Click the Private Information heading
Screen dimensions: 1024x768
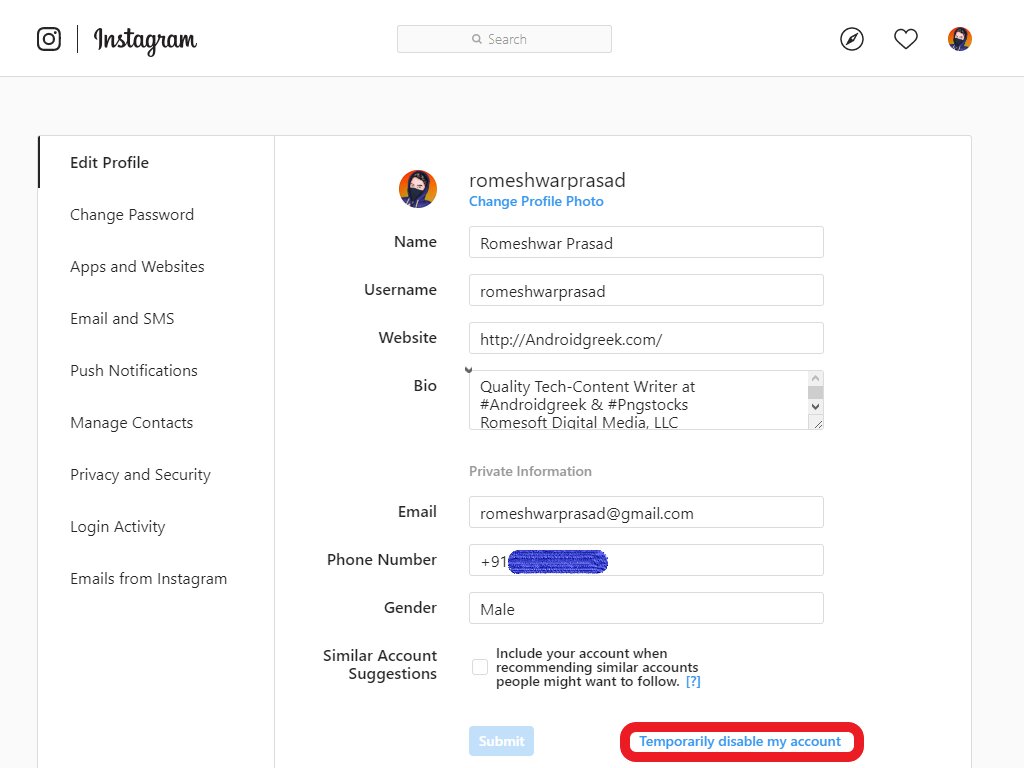click(530, 471)
